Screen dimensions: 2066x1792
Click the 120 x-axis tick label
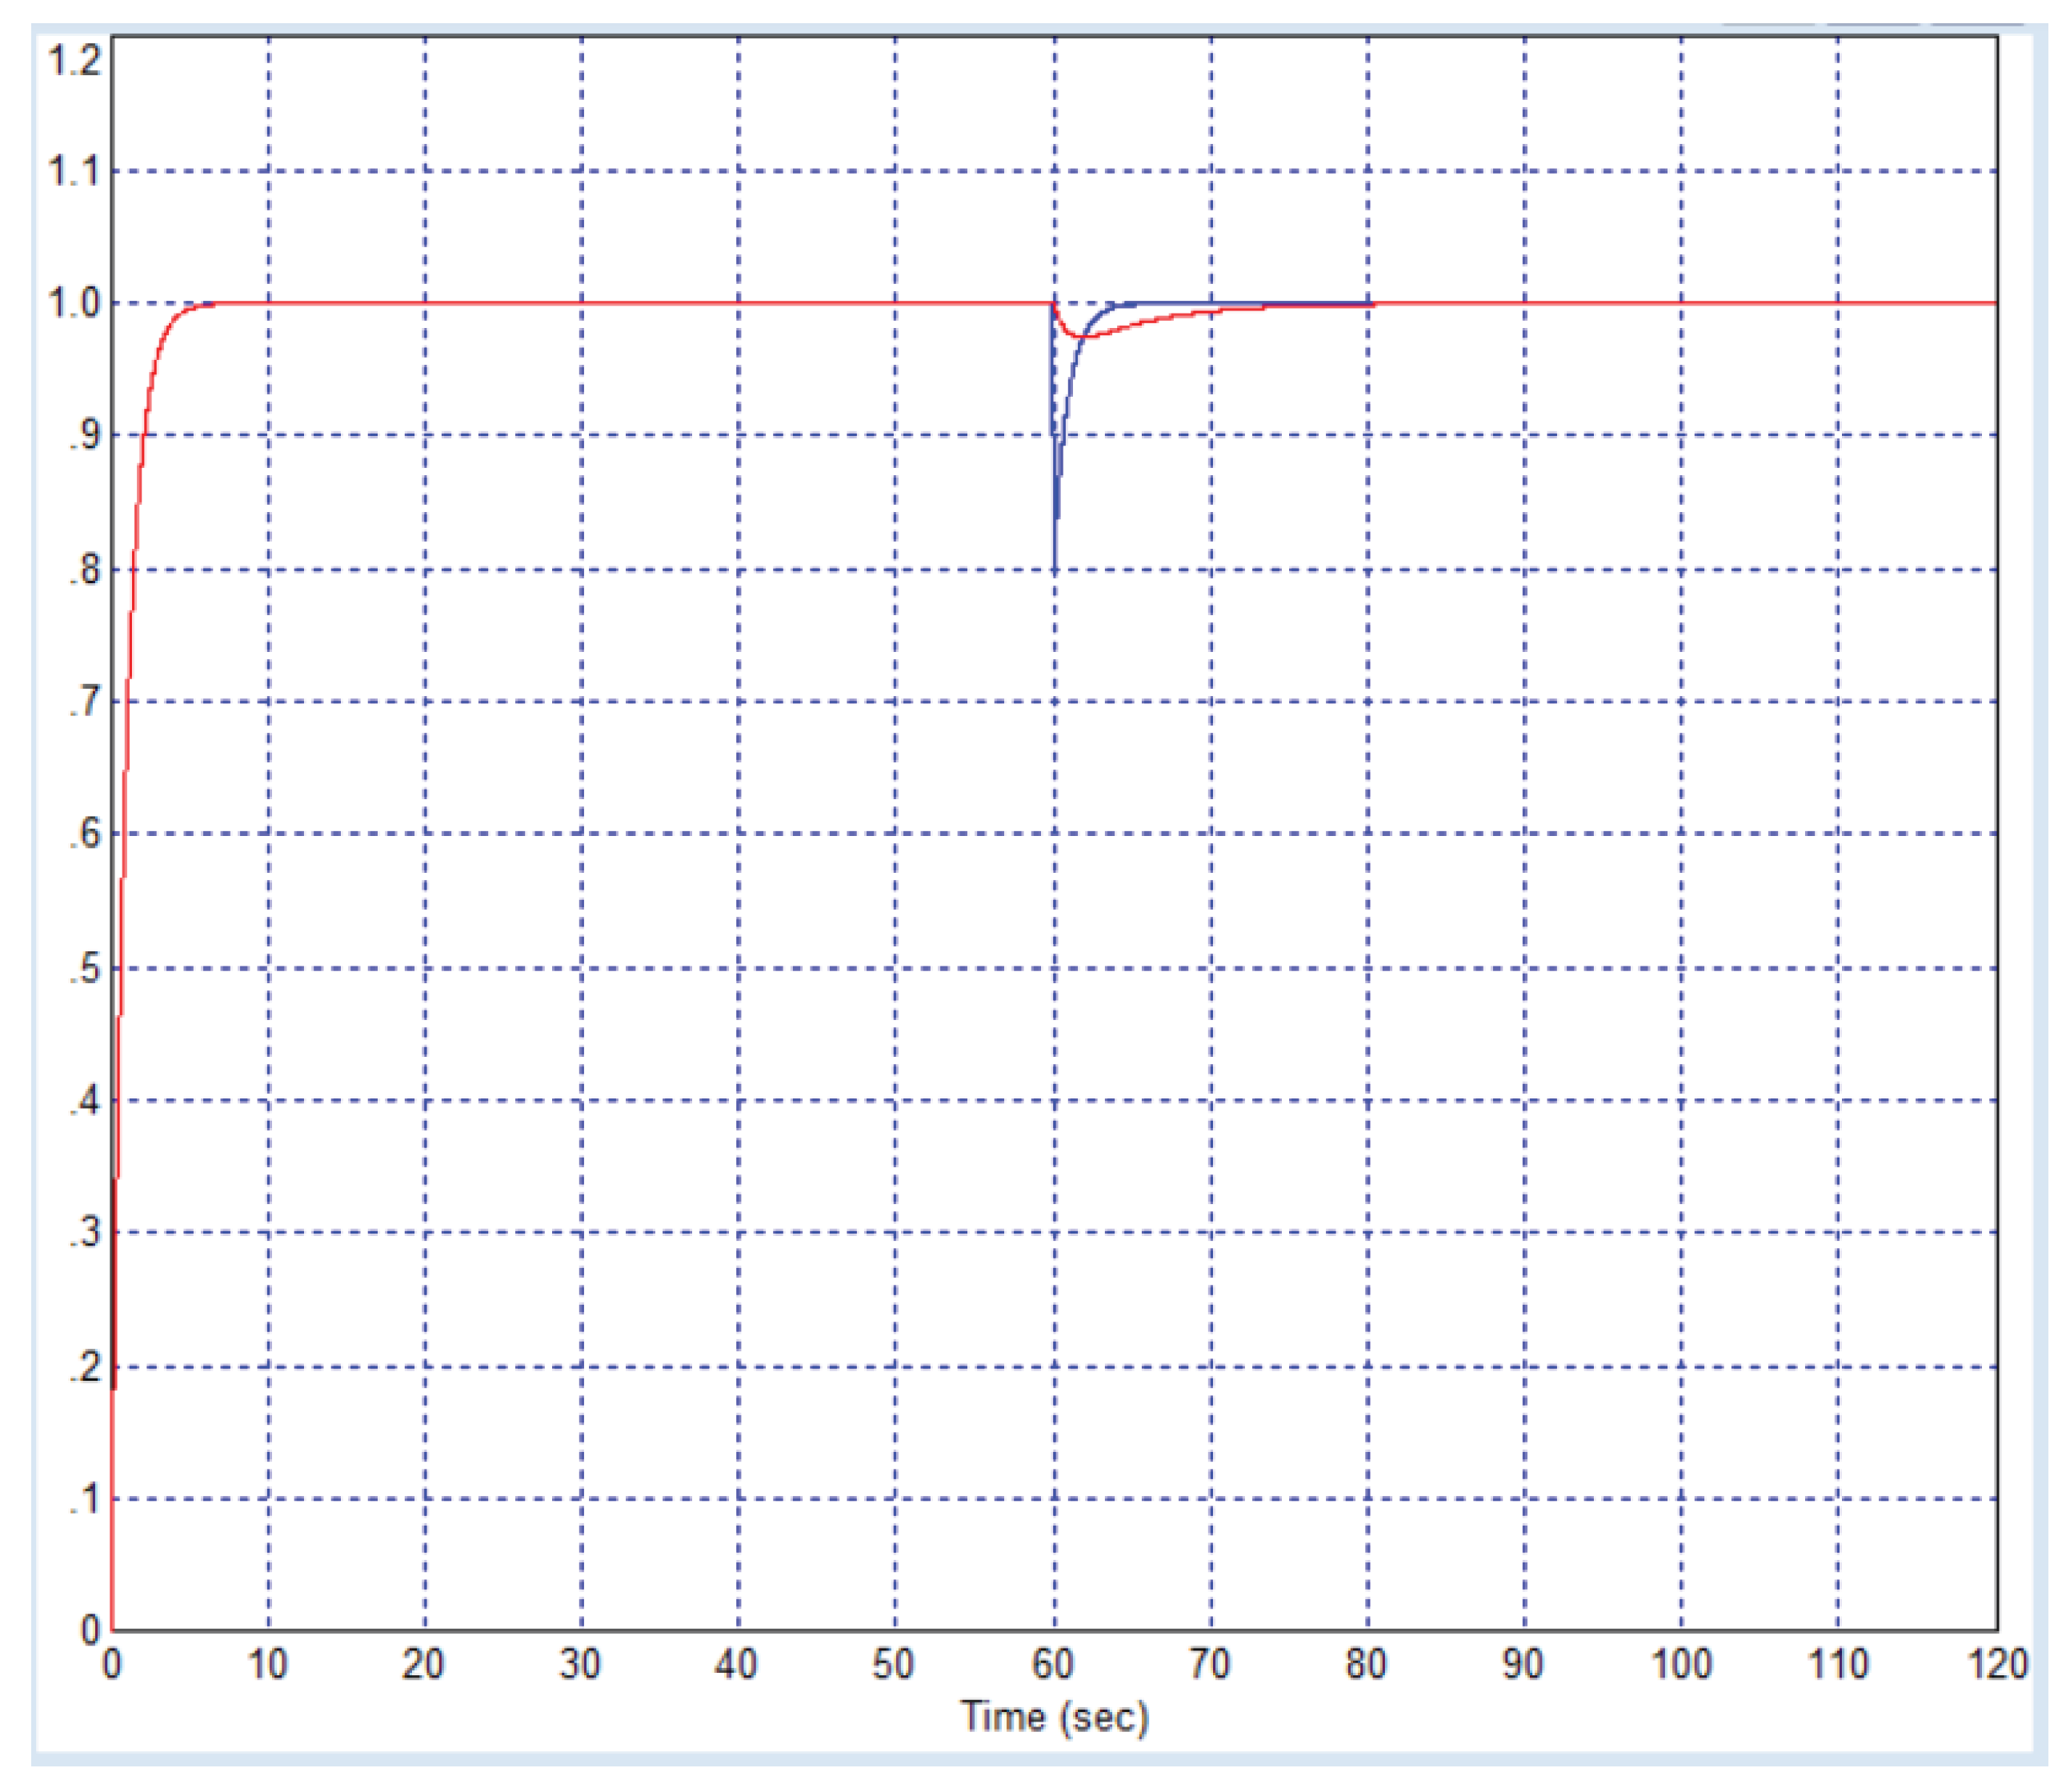(1997, 1664)
